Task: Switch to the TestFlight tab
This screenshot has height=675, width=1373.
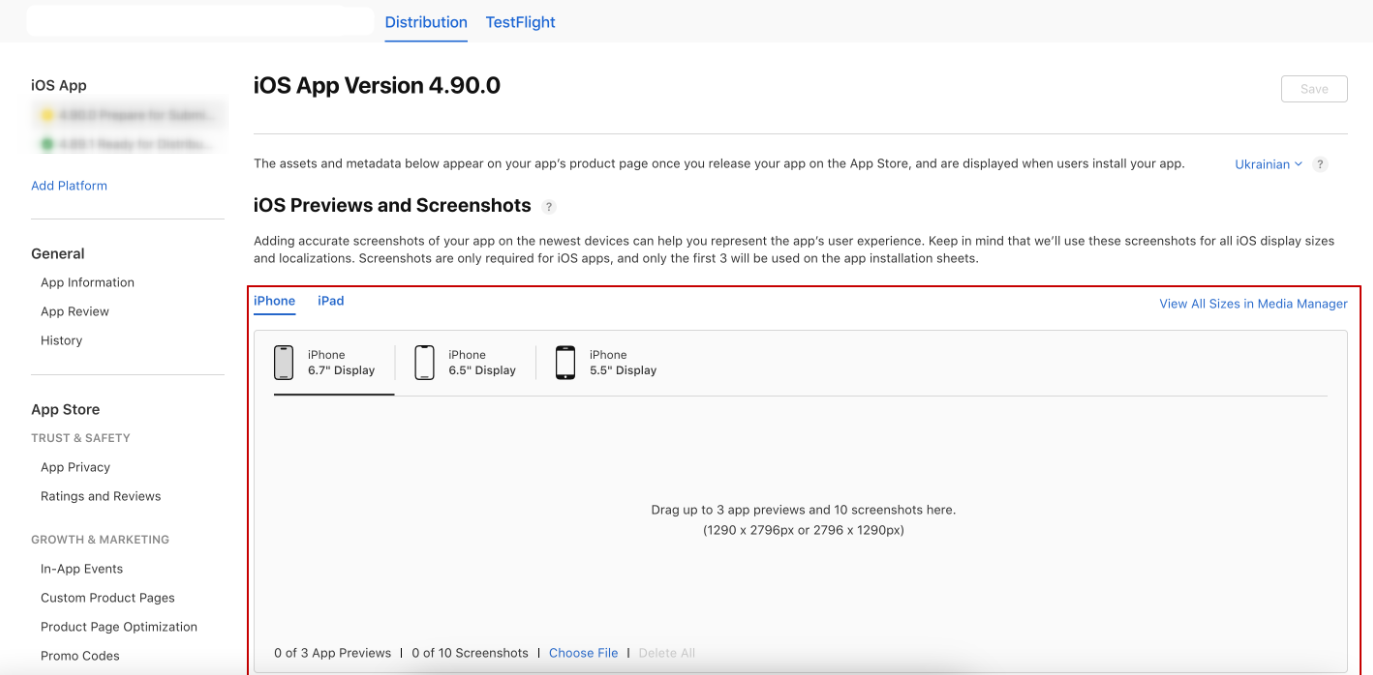Action: click(x=520, y=22)
